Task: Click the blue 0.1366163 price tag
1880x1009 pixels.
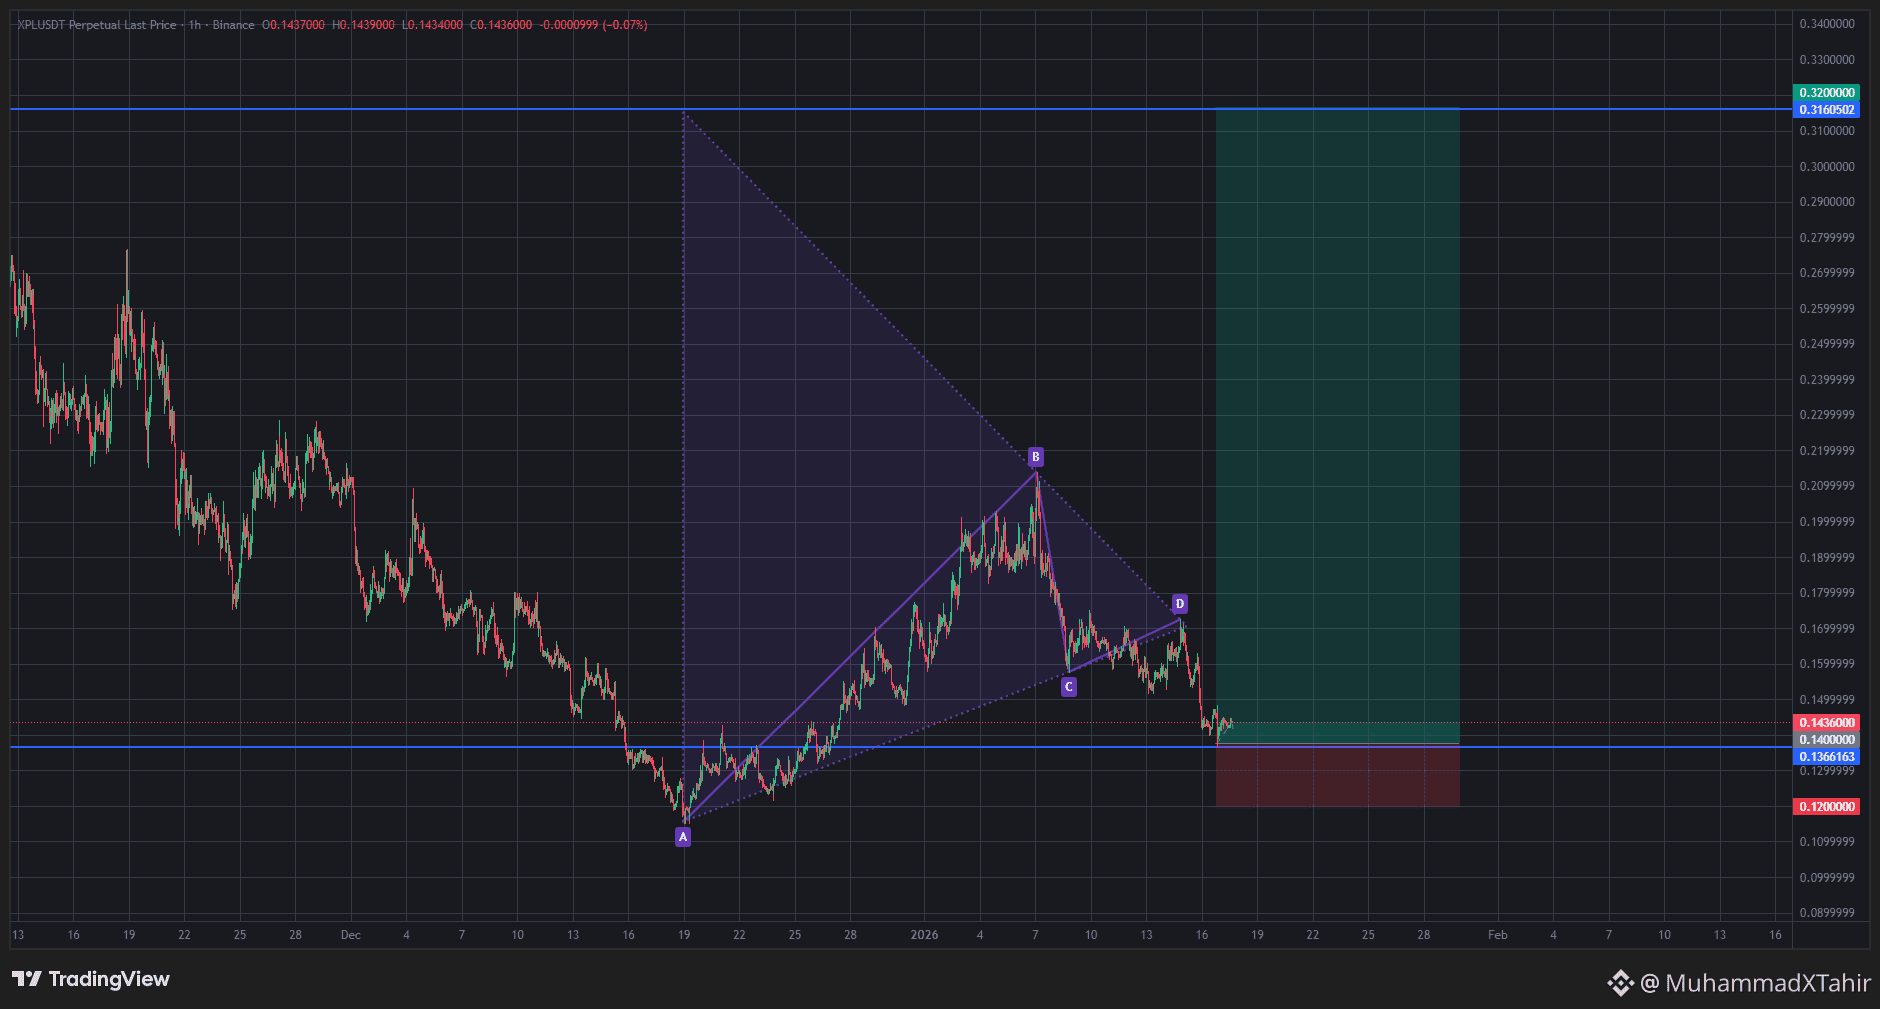Action: coord(1827,757)
